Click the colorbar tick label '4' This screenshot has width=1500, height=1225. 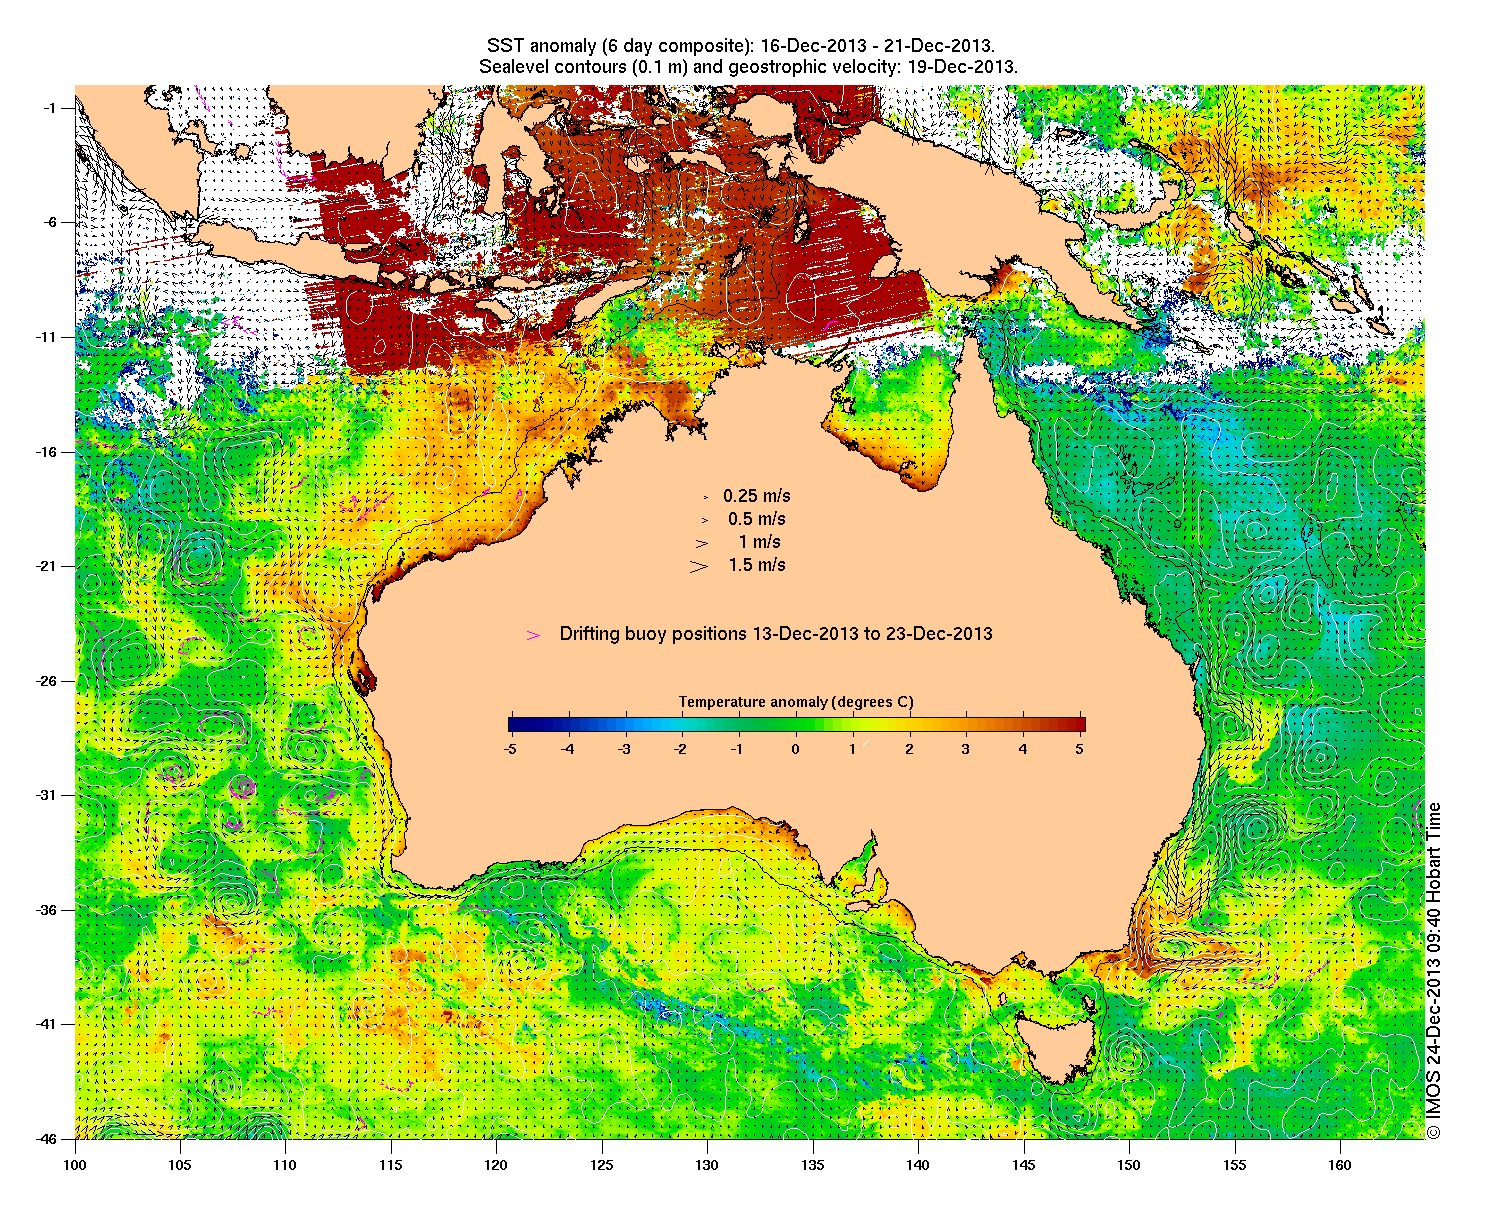click(1023, 749)
